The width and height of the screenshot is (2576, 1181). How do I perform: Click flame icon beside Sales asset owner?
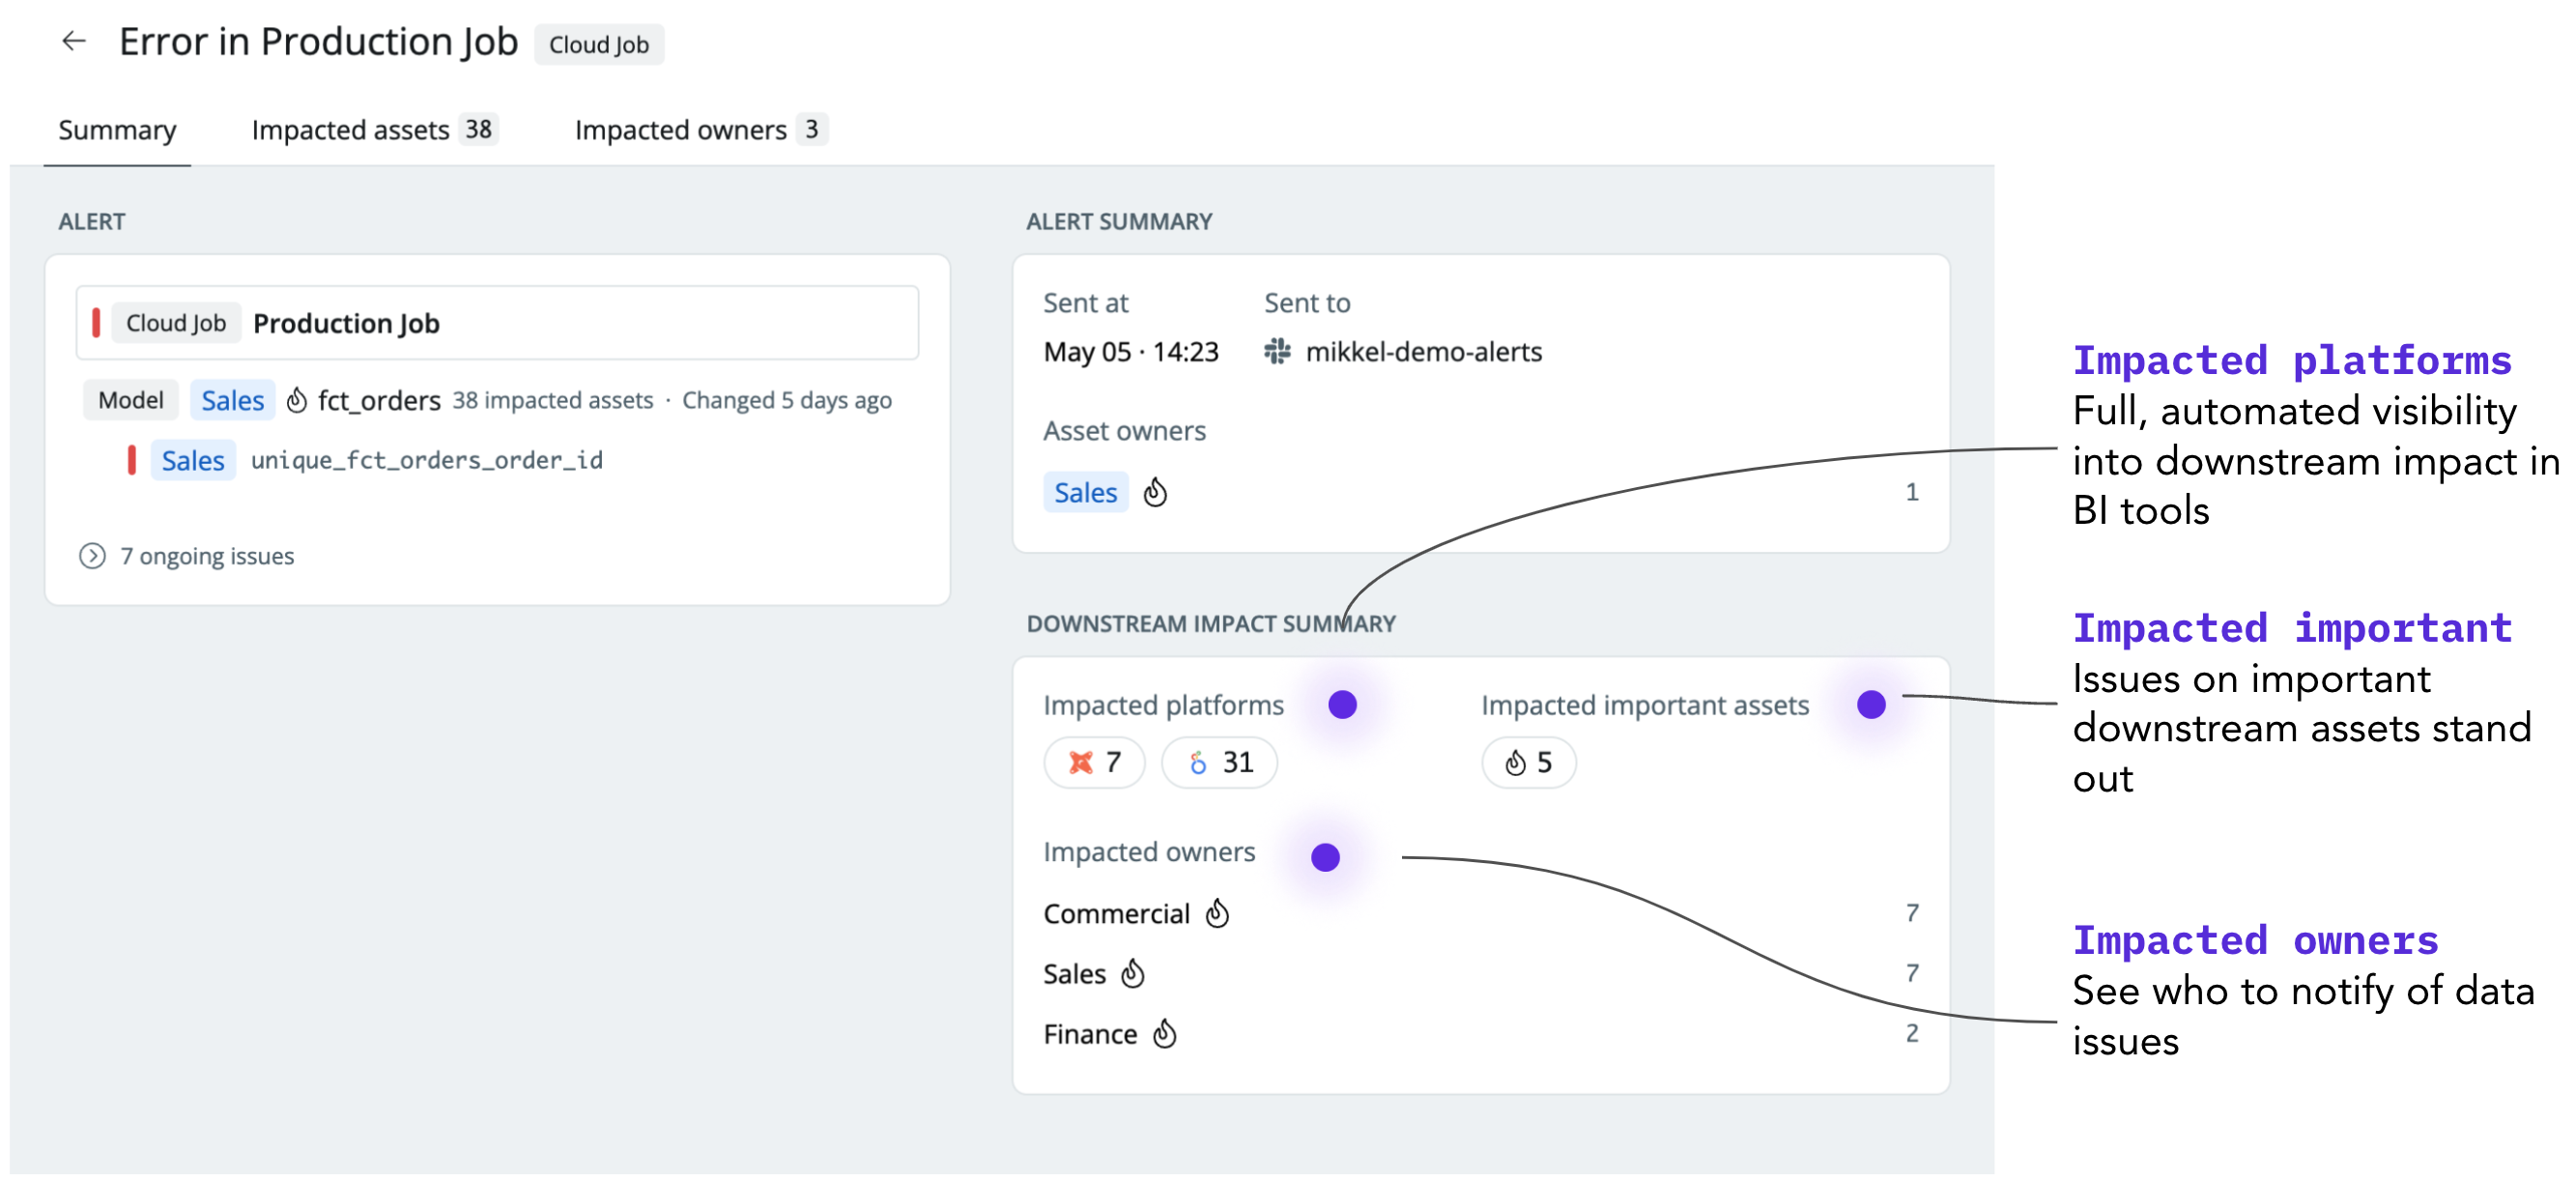(1155, 492)
